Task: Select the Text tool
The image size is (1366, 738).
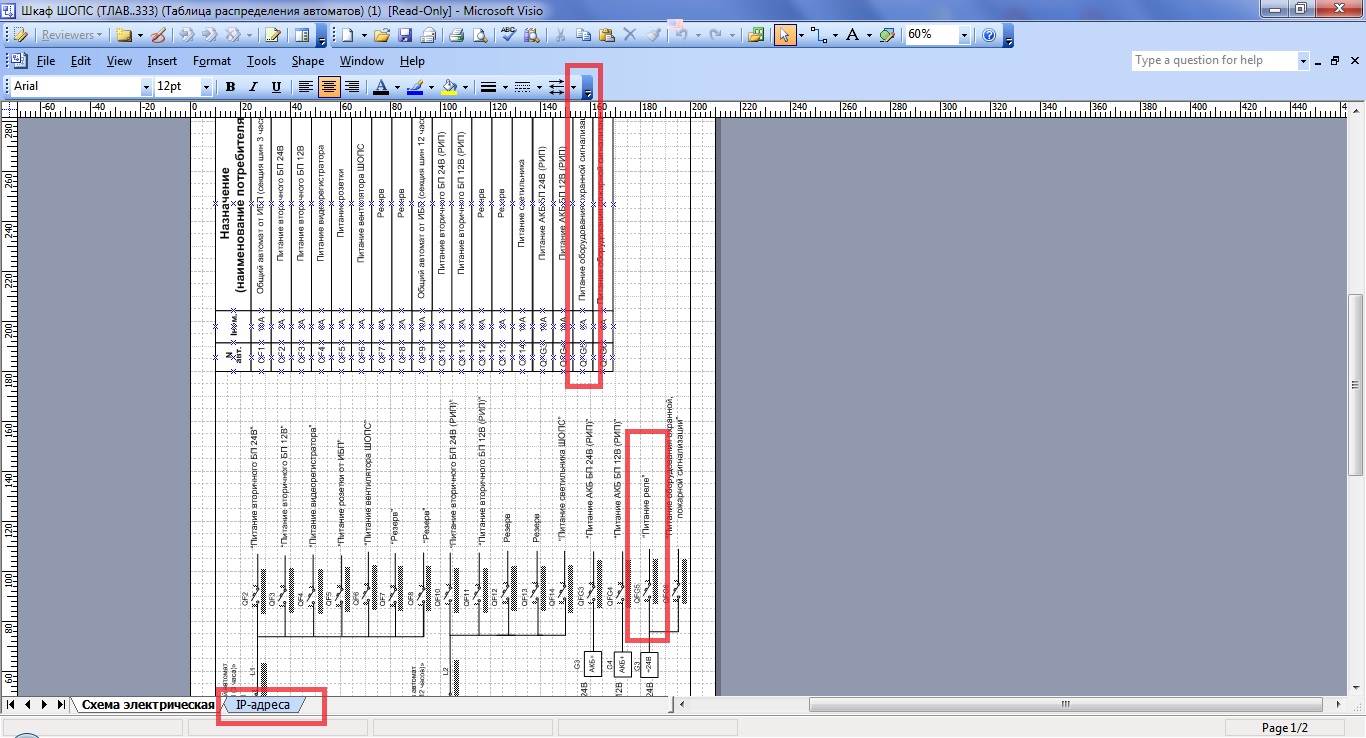Action: 852,35
